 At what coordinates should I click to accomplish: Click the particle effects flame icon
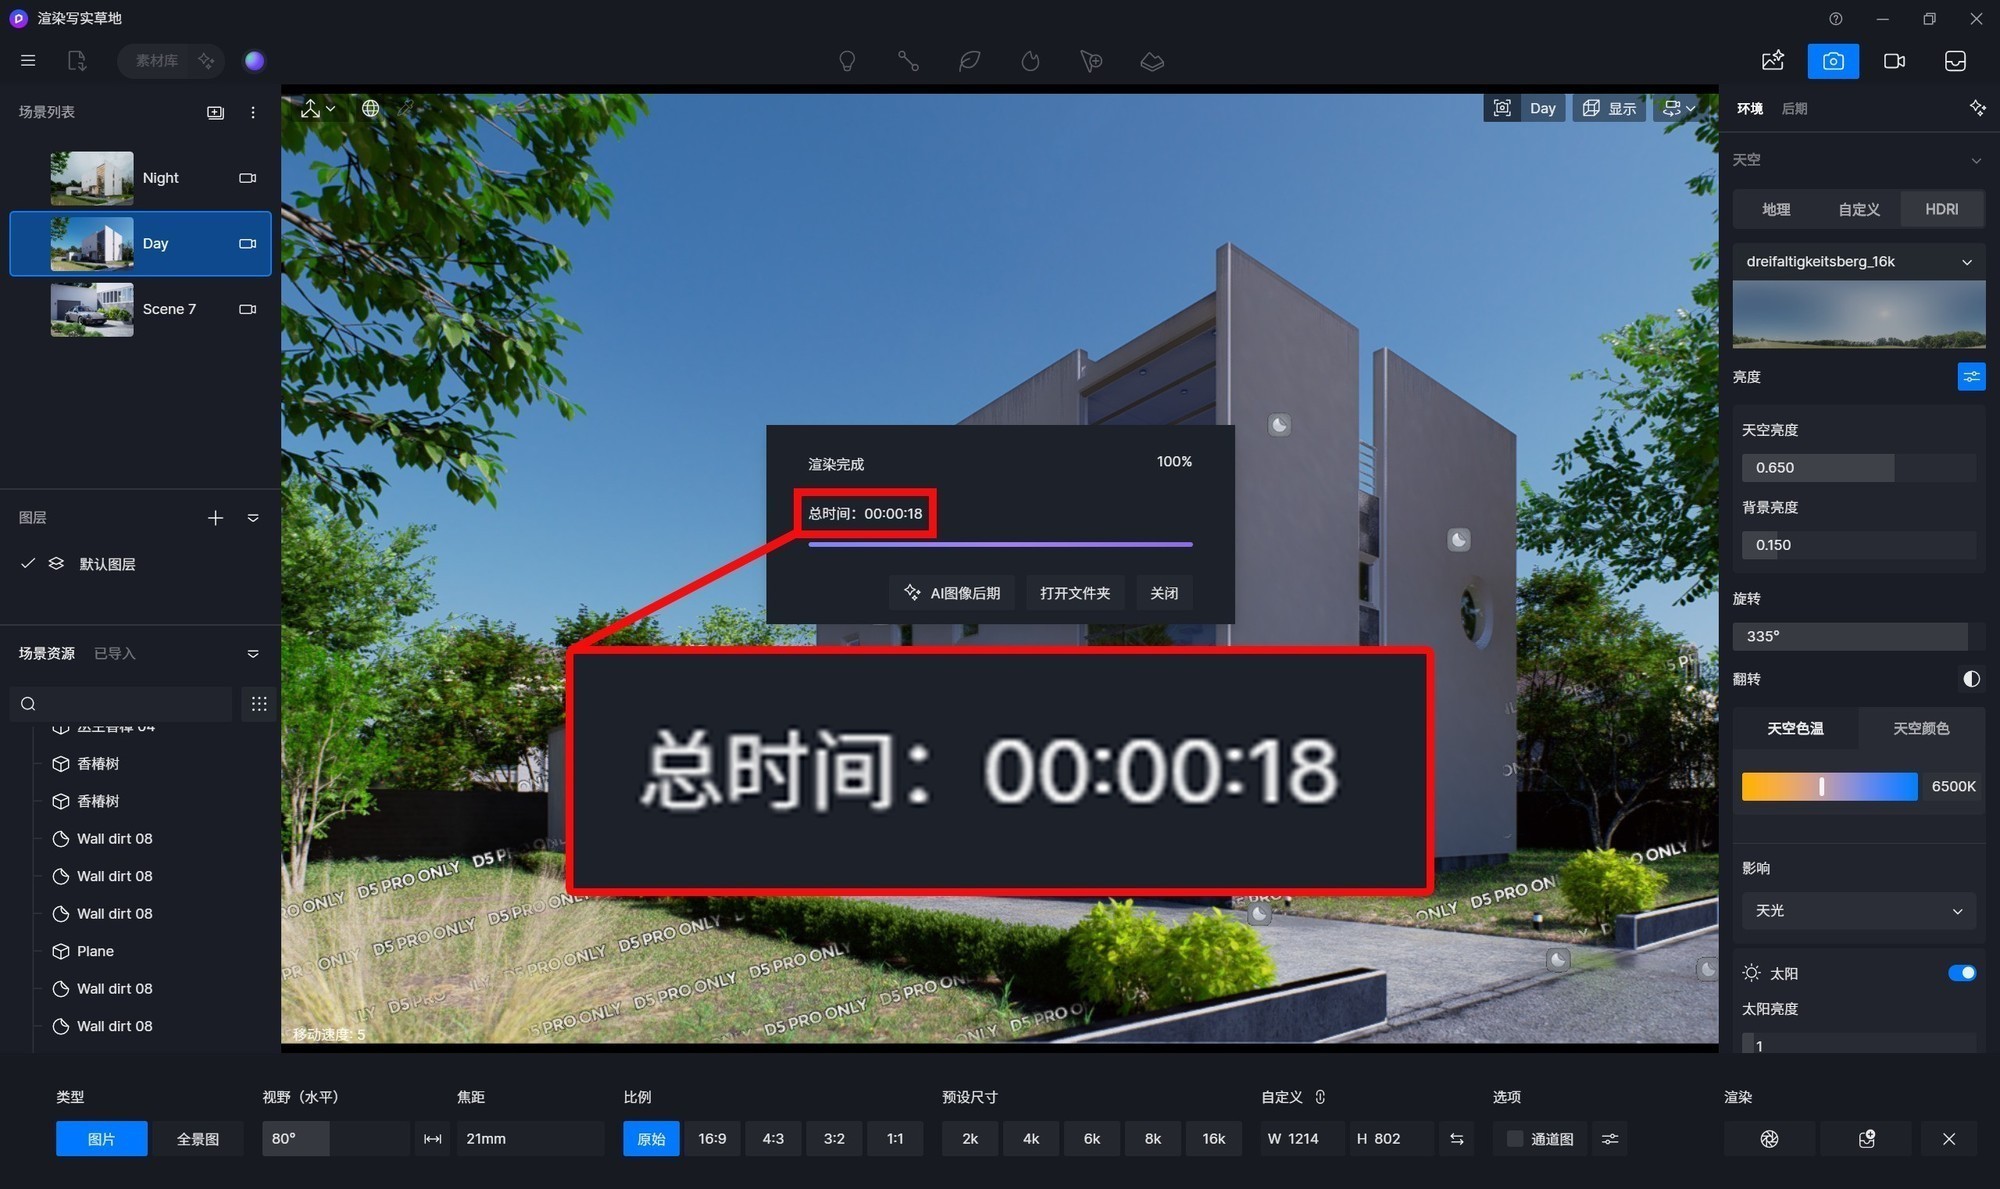point(1030,61)
